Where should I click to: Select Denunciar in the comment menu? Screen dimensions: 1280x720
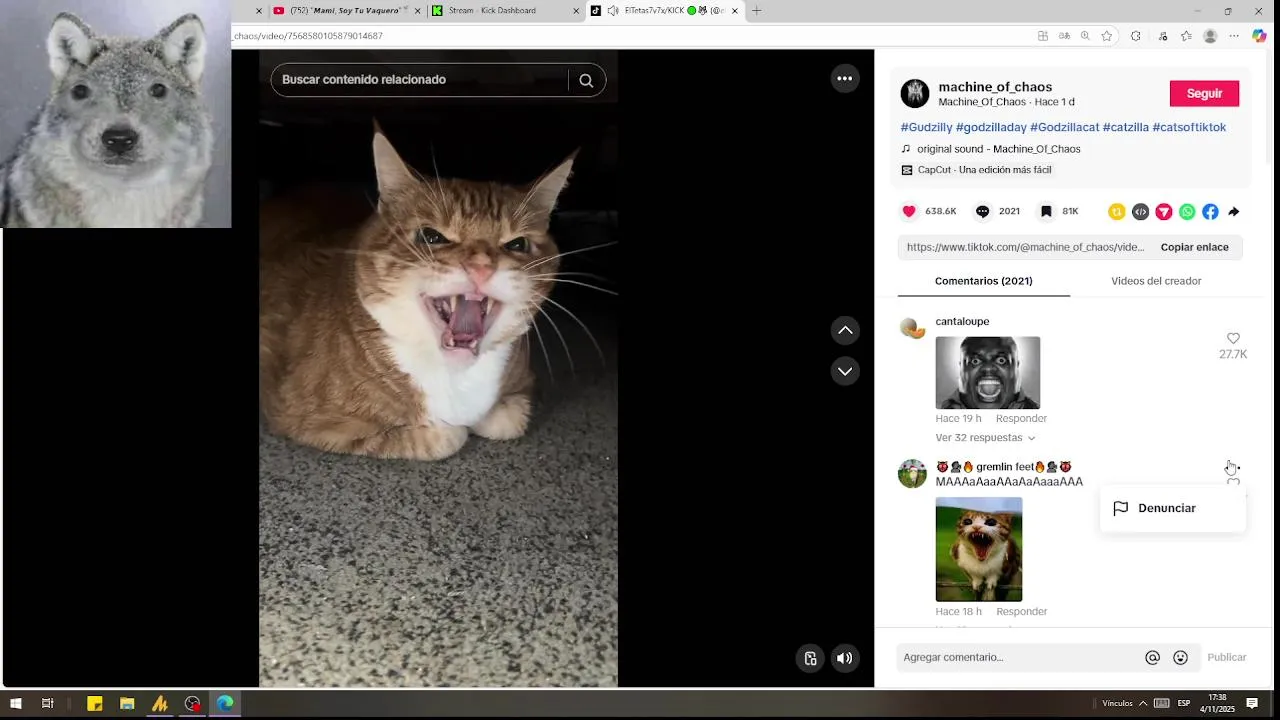[x=1173, y=508]
